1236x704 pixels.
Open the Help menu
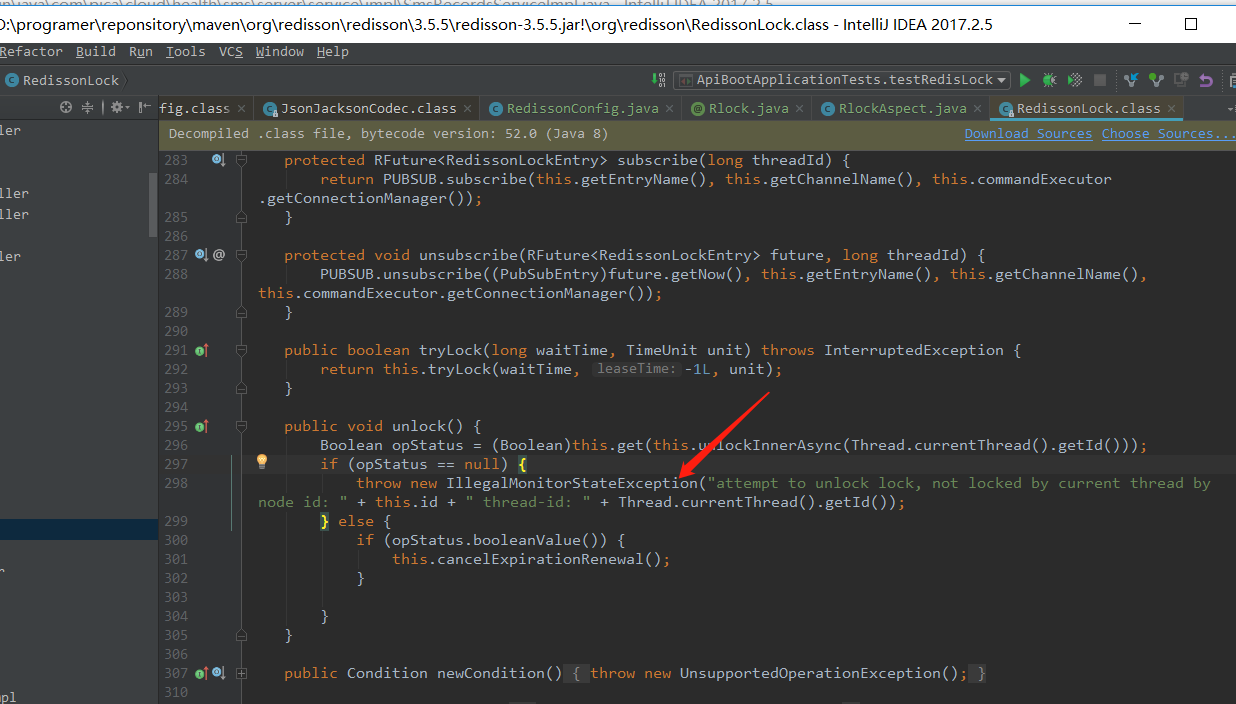tap(333, 52)
